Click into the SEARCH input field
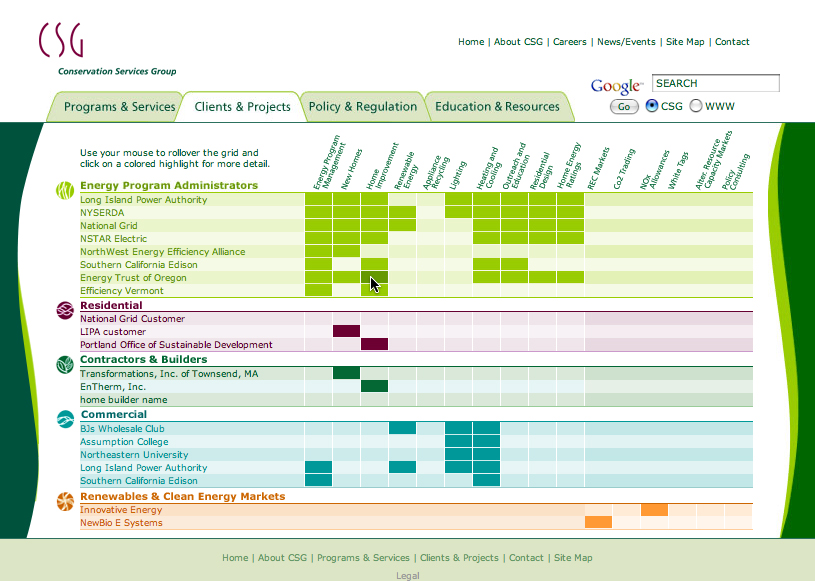Image resolution: width=815 pixels, height=581 pixels. point(716,83)
